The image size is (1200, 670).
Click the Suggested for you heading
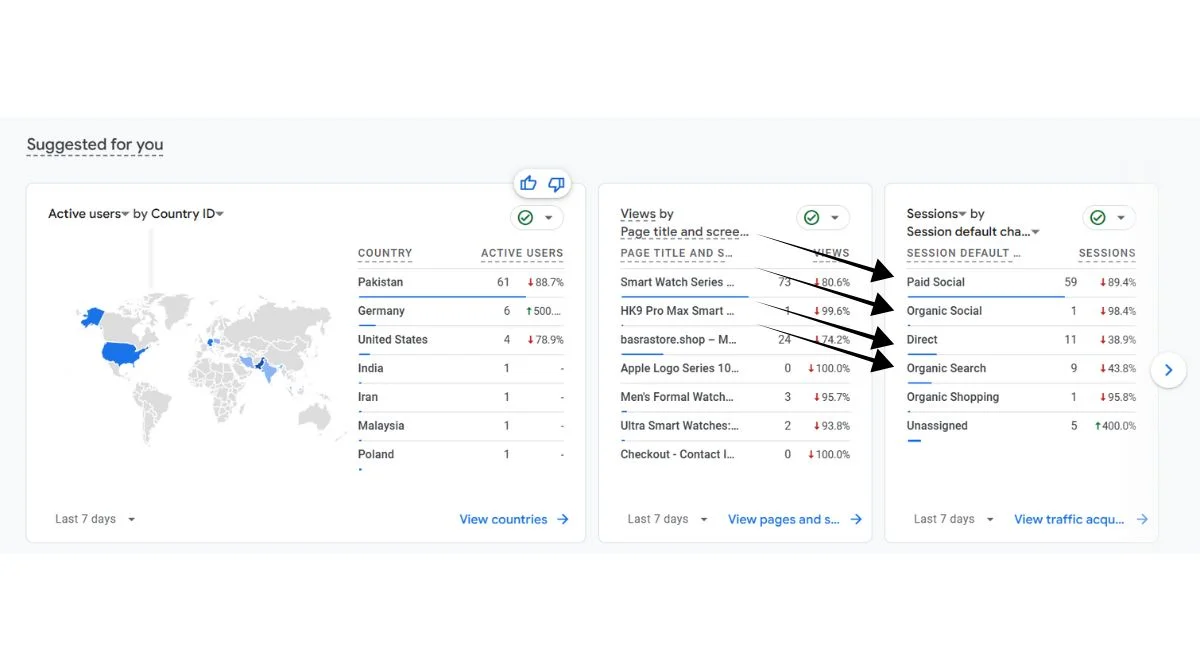point(95,144)
